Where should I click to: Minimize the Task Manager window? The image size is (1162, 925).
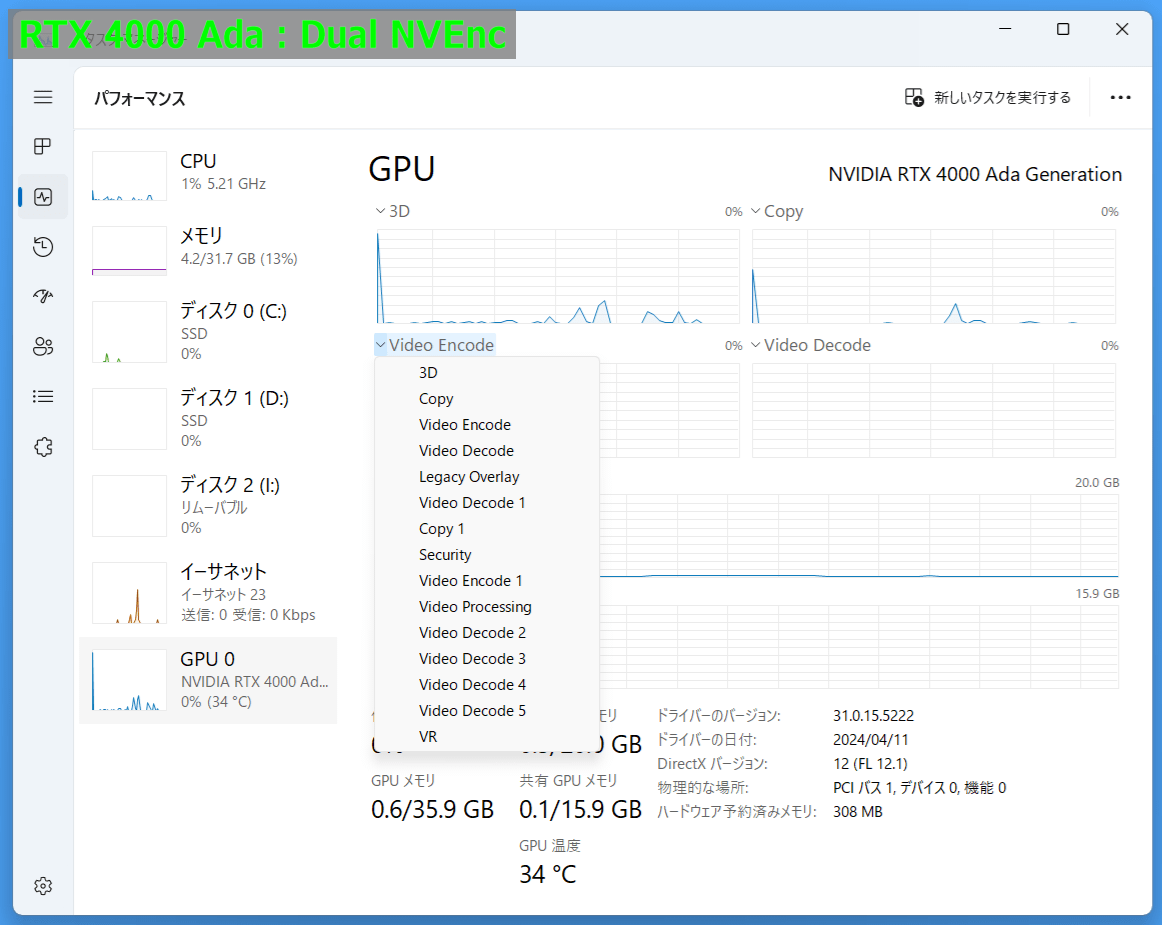pyautogui.click(x=1005, y=29)
